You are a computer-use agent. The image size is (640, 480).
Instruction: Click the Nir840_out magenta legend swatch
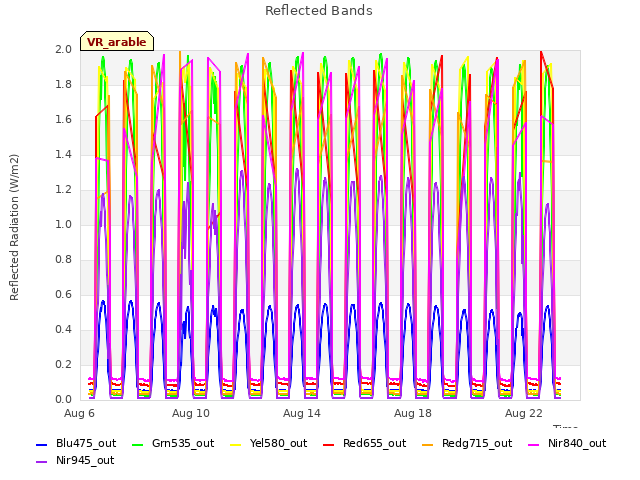point(533,445)
